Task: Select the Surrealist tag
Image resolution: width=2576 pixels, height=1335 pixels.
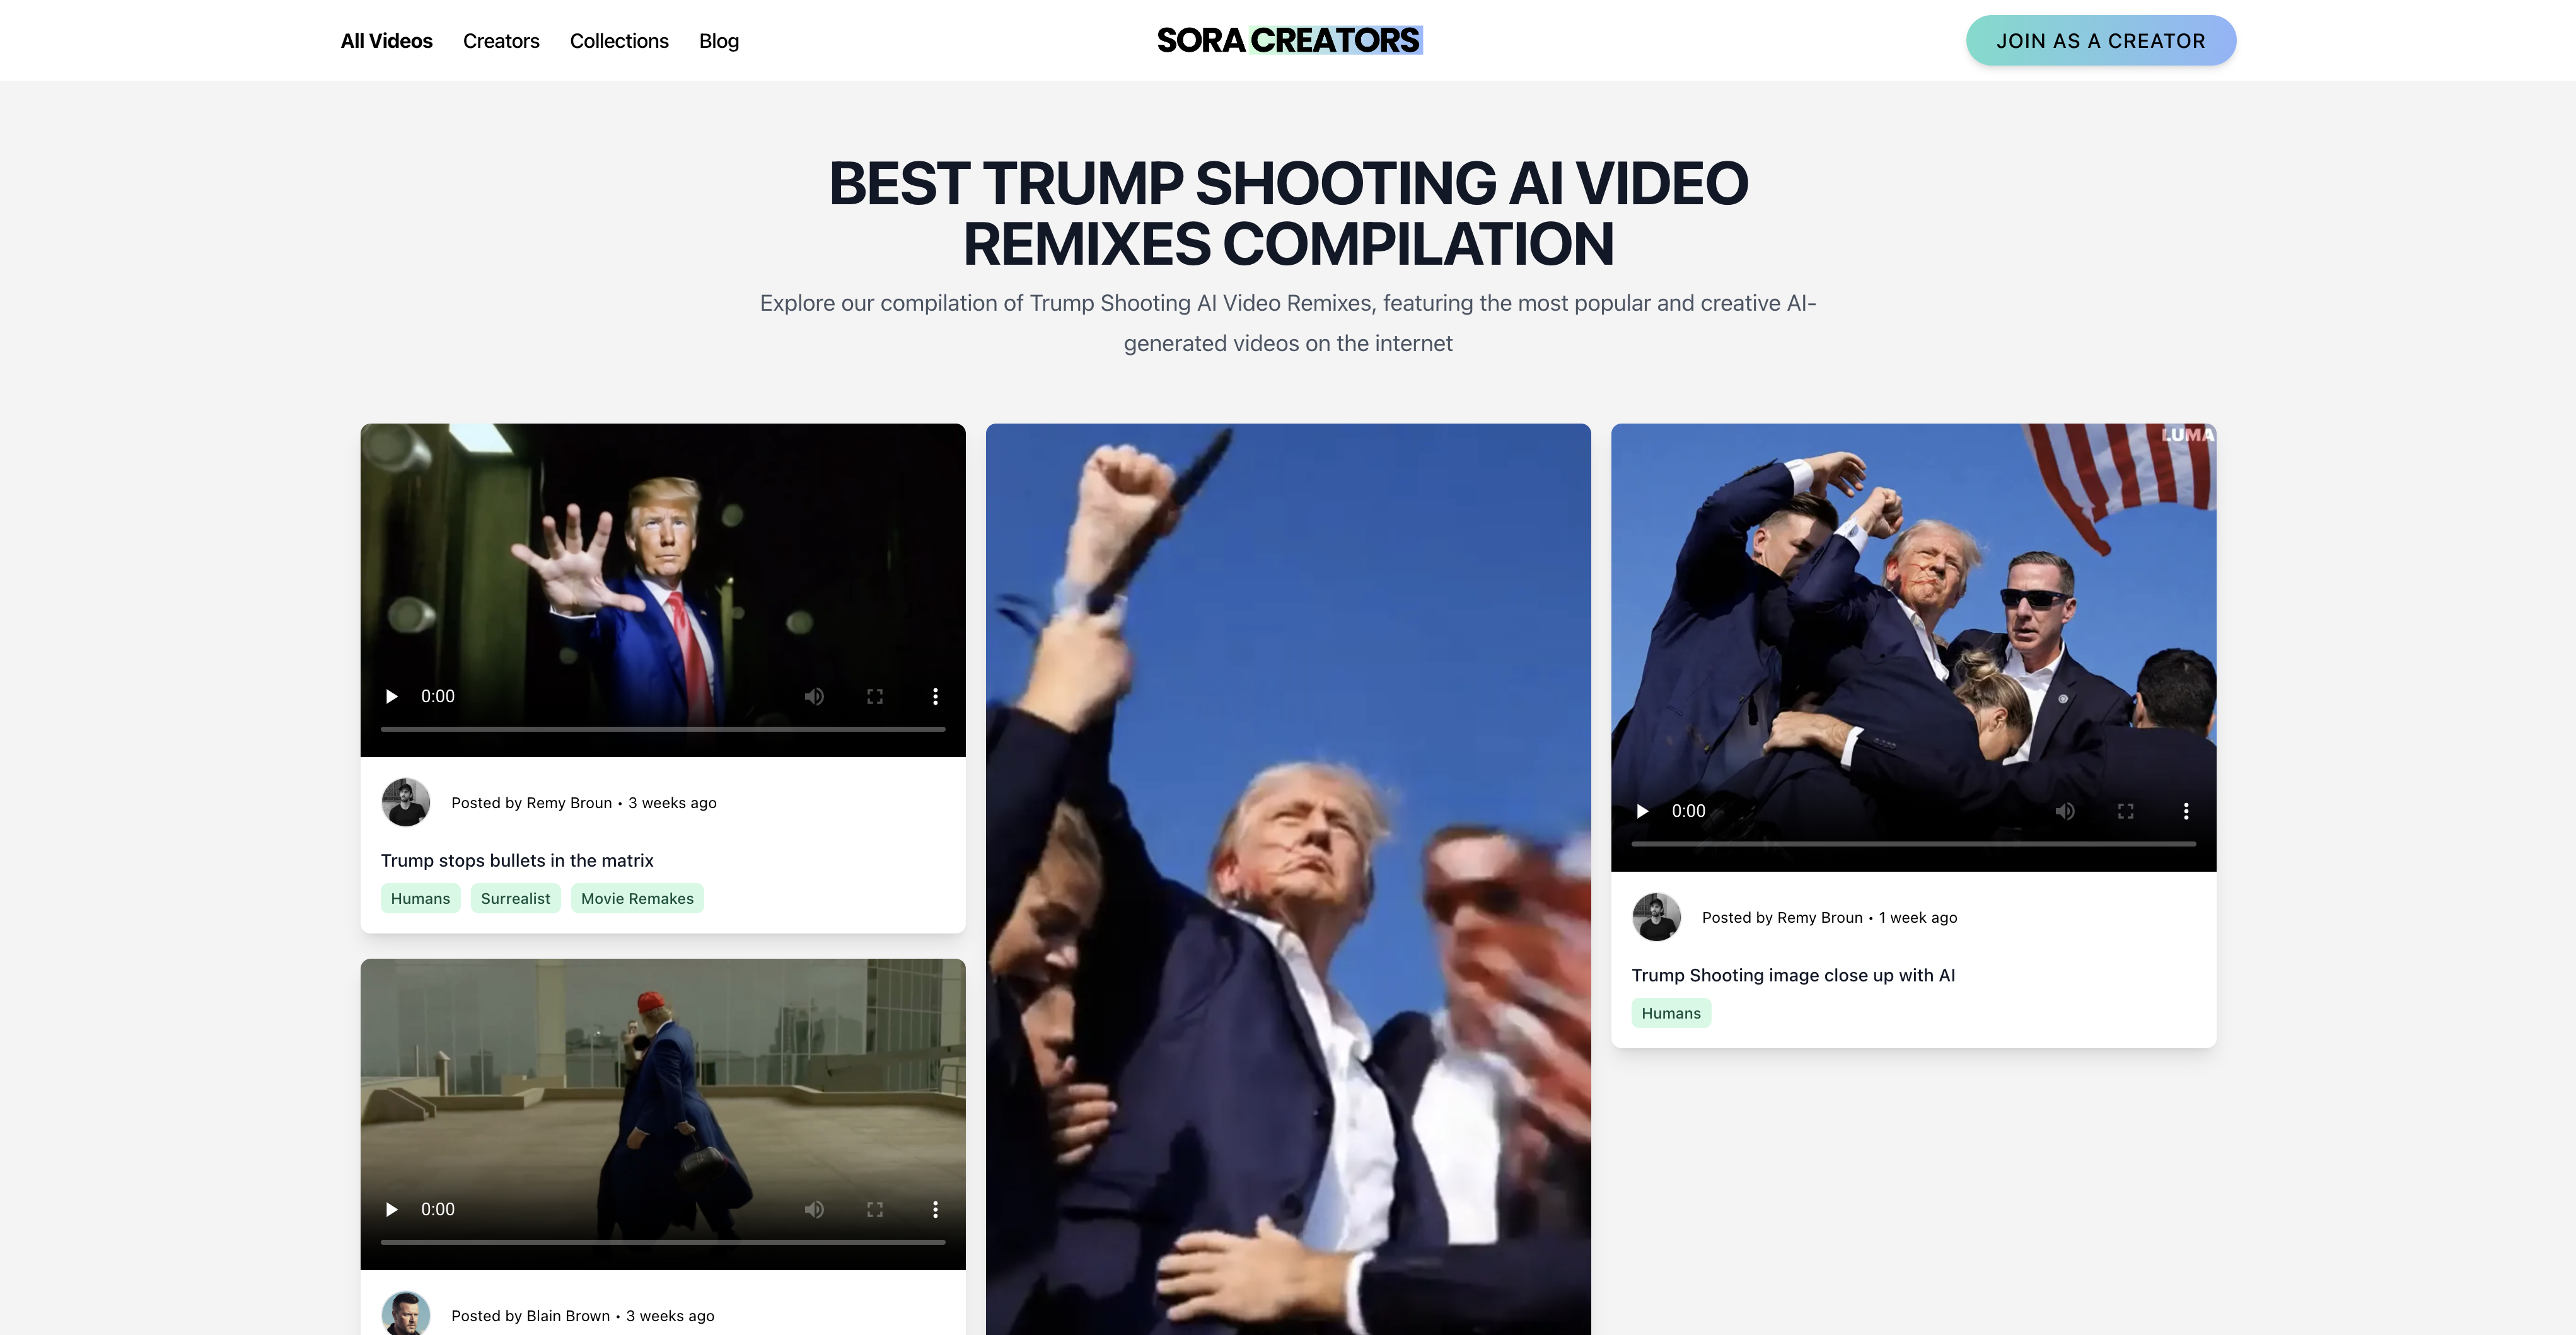Action: tap(515, 898)
